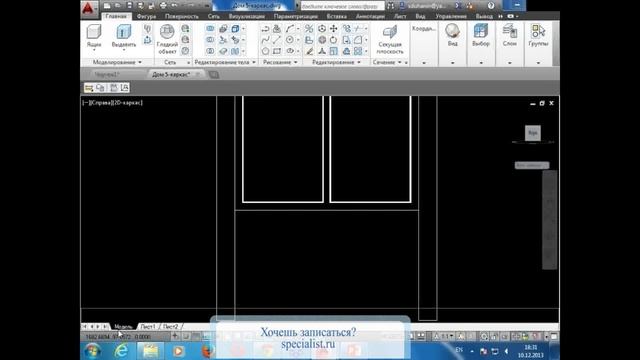Click the [2D-каркас] visual style label
This screenshot has width=640, height=360.
tap(127, 103)
